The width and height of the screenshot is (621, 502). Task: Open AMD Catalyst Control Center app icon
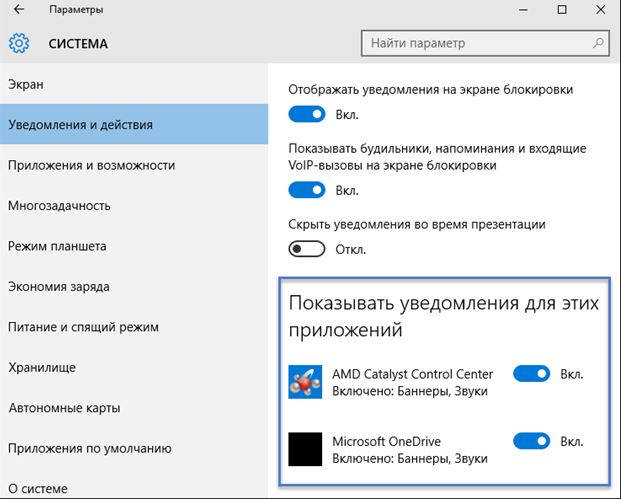[x=305, y=382]
